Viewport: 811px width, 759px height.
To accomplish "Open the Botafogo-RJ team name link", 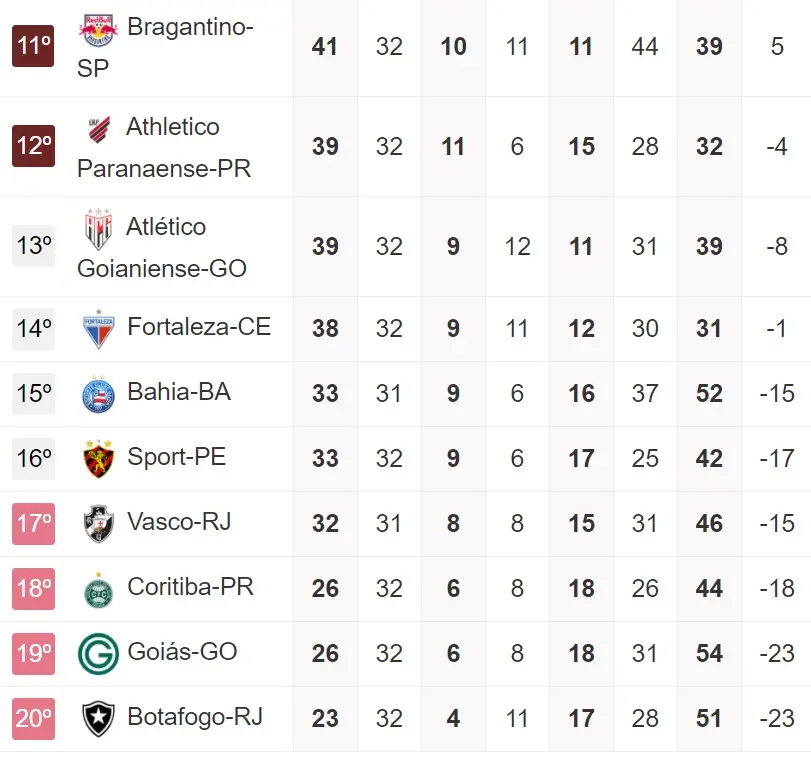I will 195,717.
